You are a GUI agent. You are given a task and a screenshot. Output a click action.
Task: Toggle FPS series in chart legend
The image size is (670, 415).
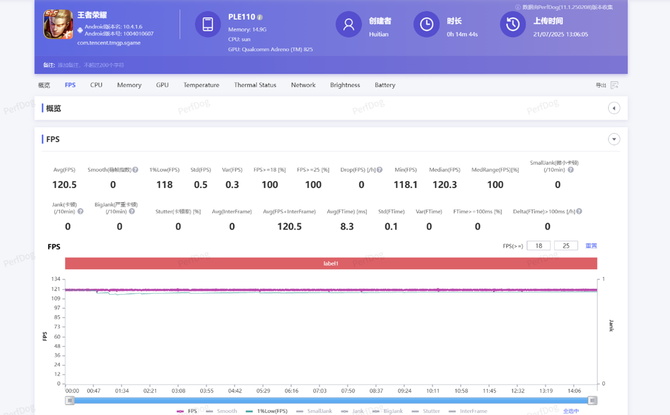tap(187, 410)
